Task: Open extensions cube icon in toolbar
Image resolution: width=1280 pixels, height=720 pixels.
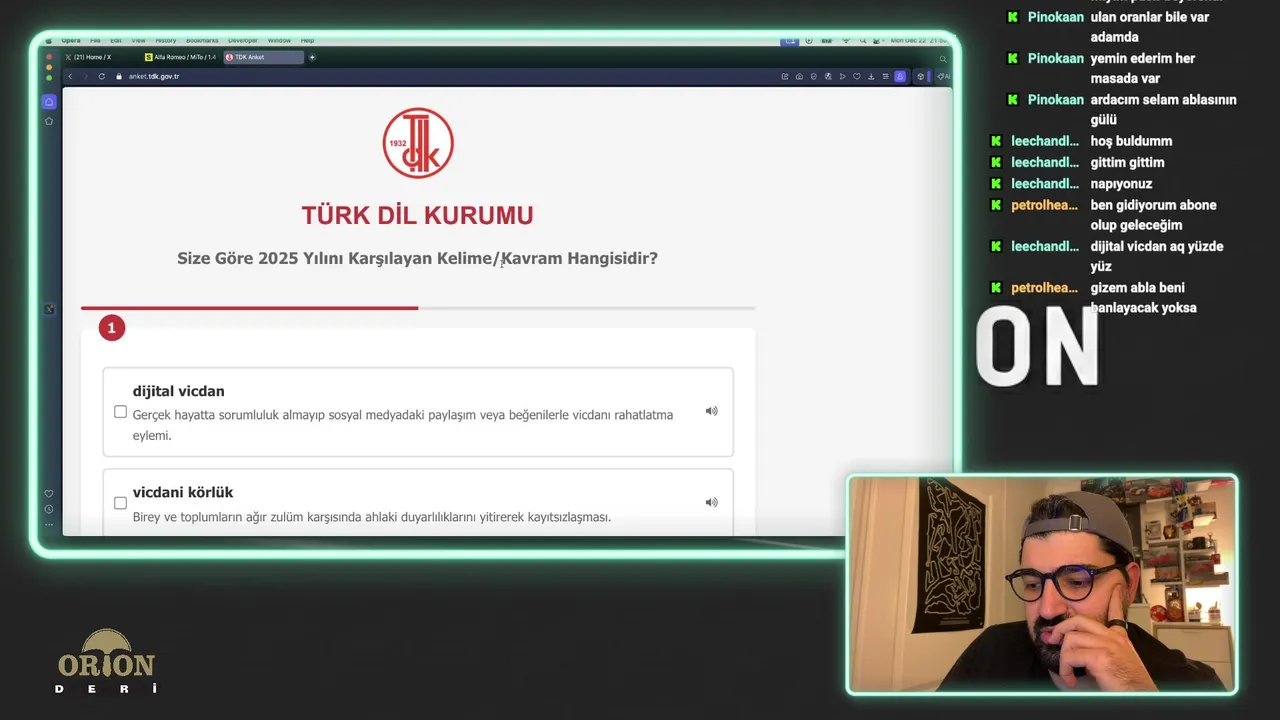Action: 920,76
